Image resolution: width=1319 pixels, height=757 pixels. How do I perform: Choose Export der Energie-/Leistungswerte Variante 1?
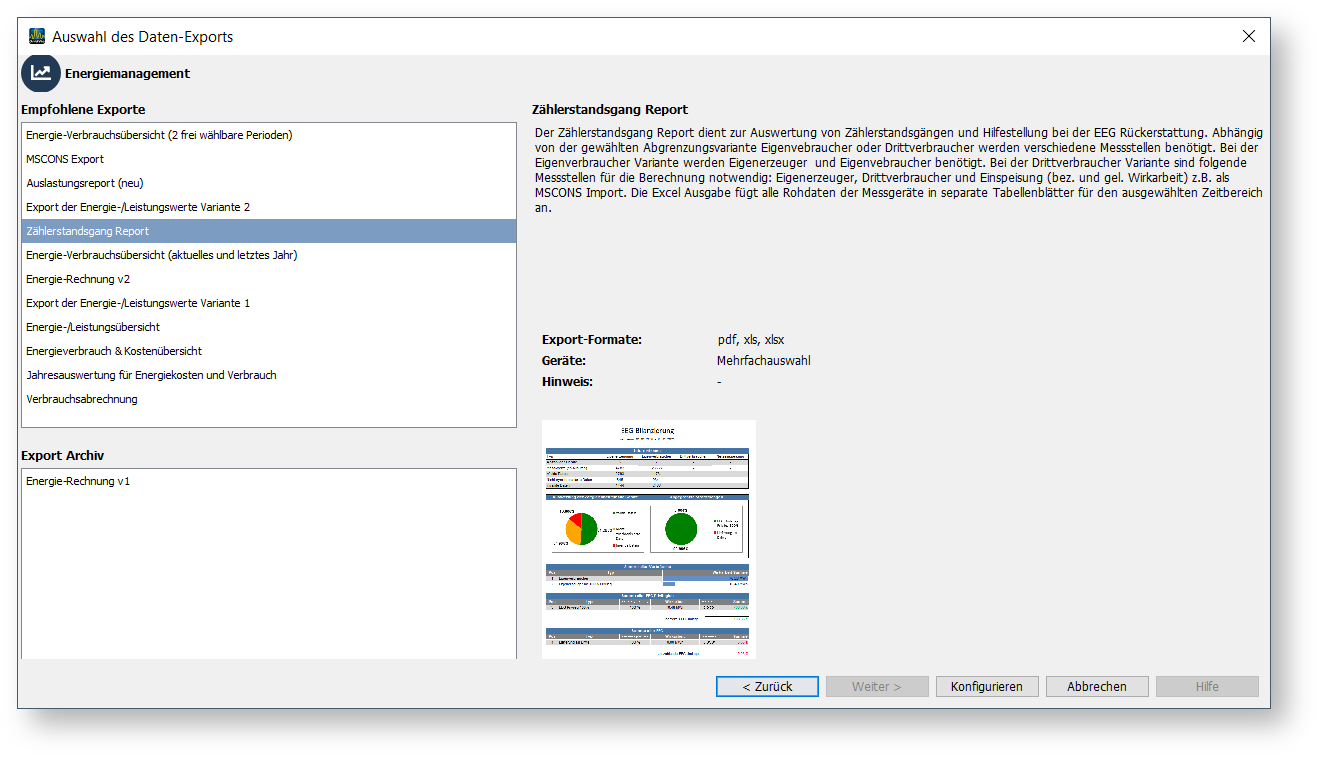[x=138, y=303]
